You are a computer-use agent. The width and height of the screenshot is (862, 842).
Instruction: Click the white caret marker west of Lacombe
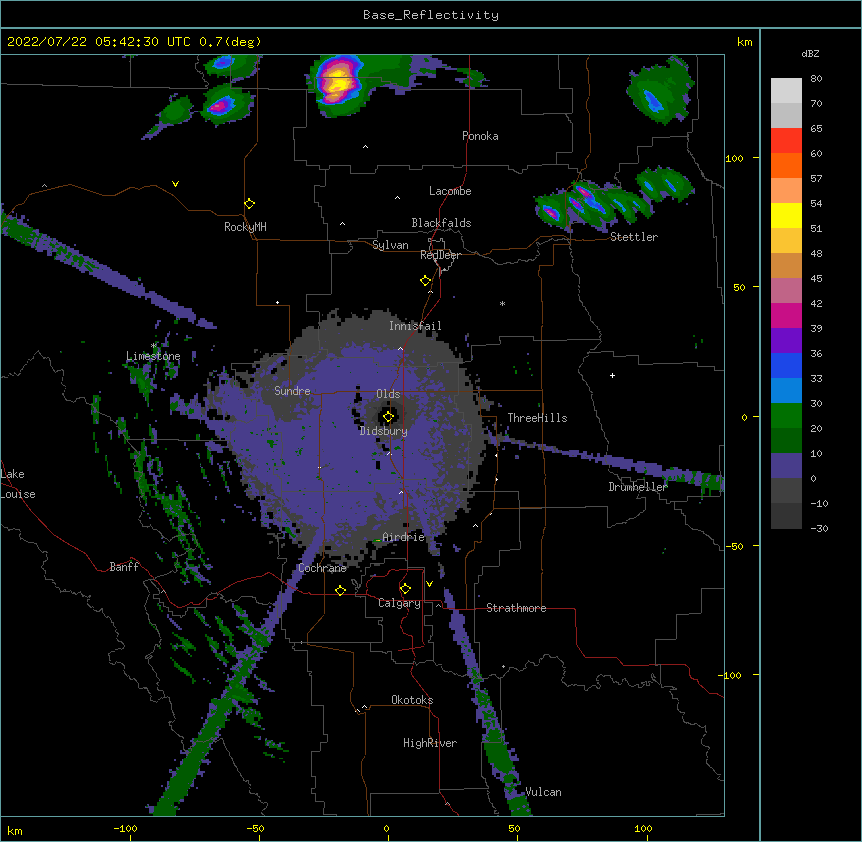(397, 198)
